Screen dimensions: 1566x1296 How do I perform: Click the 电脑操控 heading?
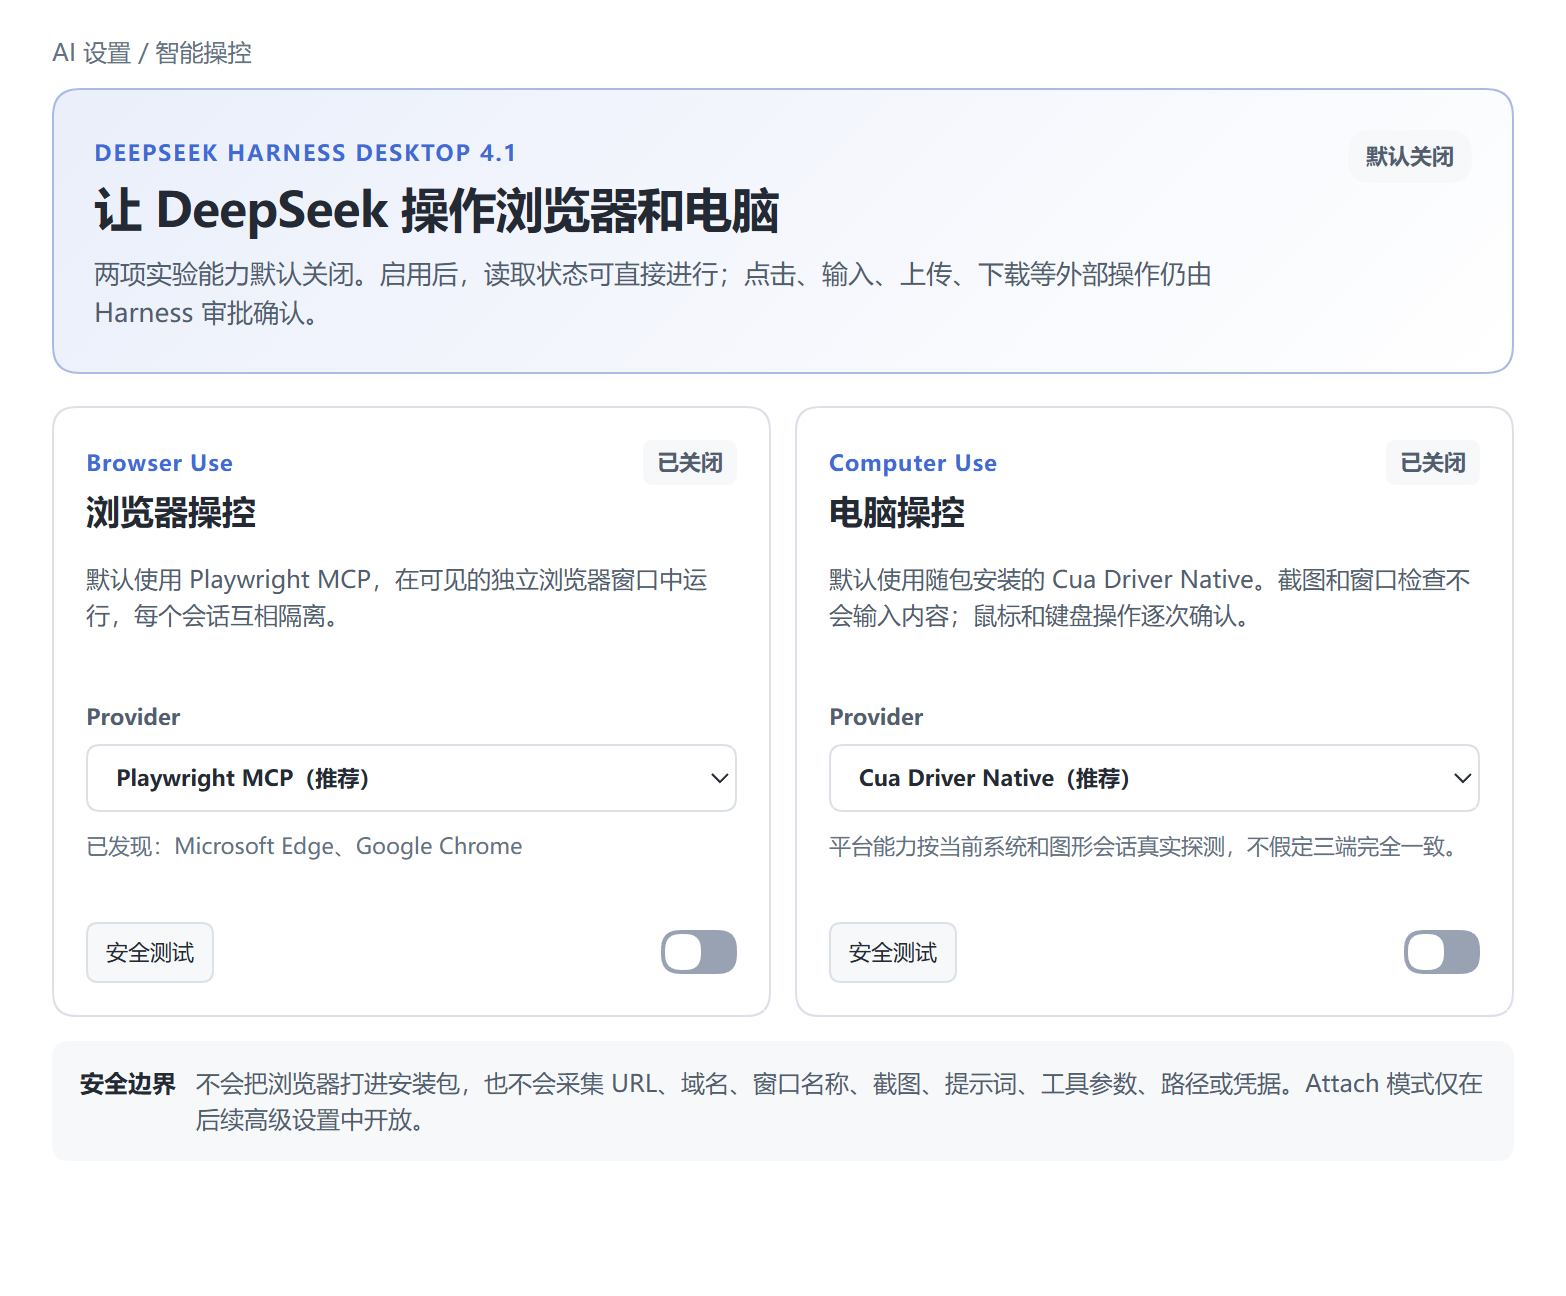pyautogui.click(x=897, y=513)
